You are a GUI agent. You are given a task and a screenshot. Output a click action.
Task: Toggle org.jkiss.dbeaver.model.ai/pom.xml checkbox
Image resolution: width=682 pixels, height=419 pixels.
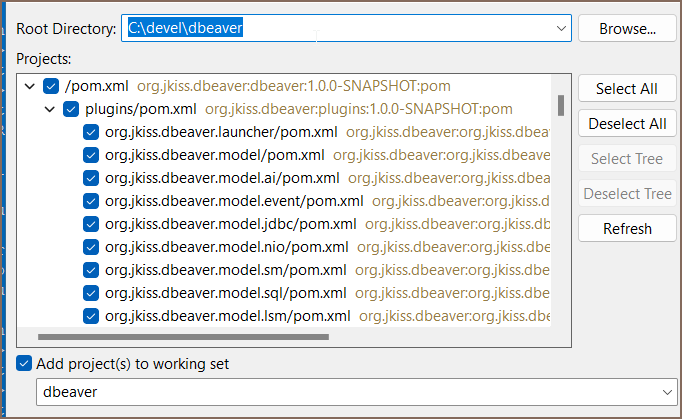[91, 178]
